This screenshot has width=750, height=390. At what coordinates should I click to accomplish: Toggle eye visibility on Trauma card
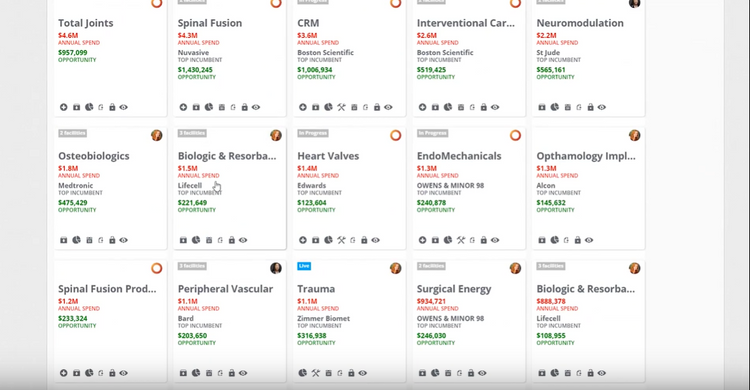363,373
